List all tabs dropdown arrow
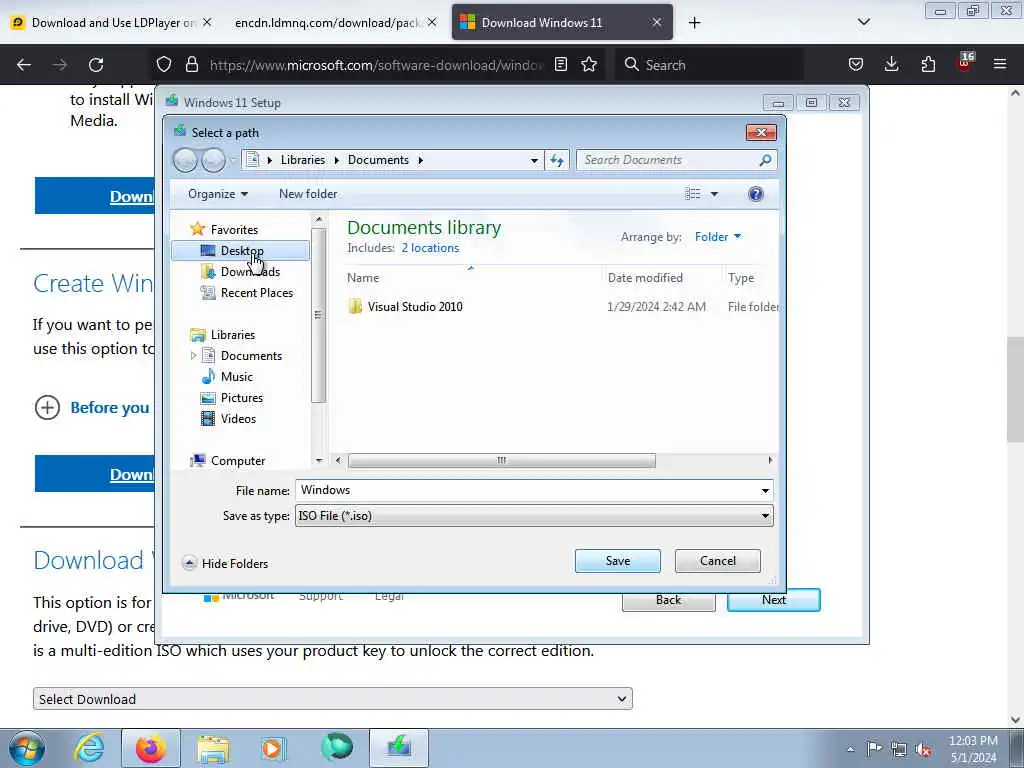 point(863,23)
